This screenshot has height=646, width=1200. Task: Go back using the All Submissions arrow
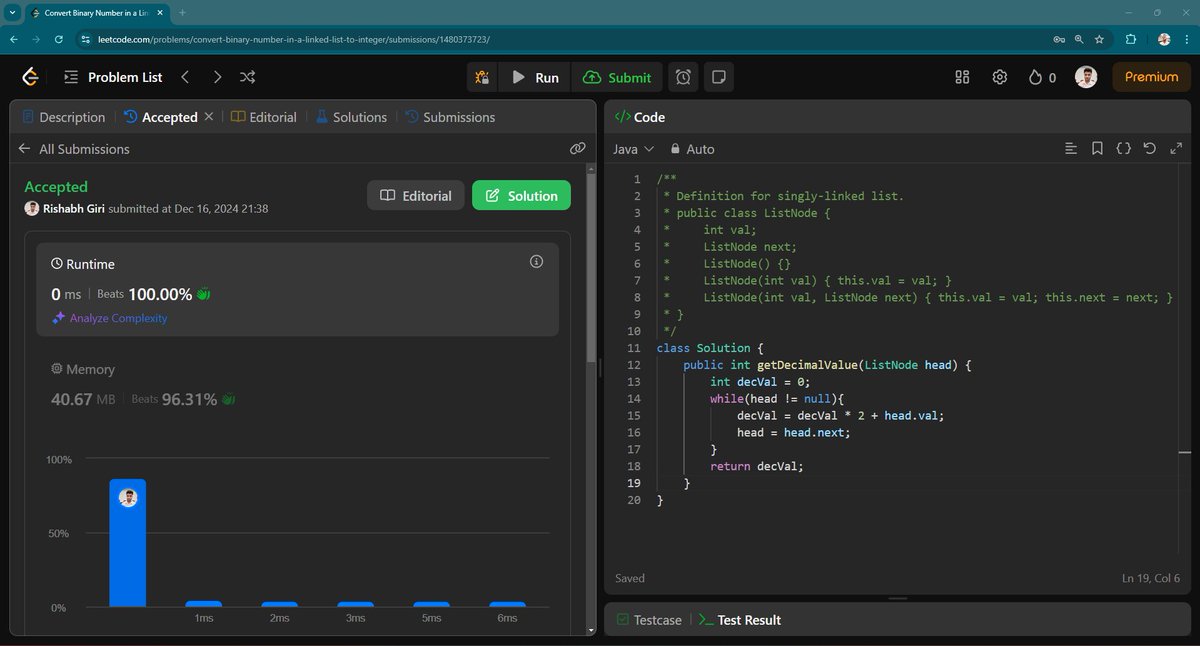(x=23, y=149)
